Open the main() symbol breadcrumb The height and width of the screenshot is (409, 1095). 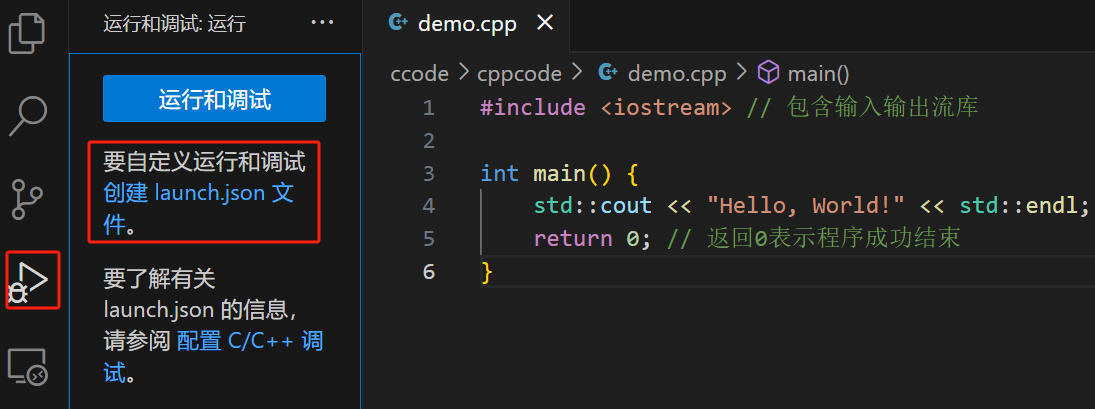click(x=817, y=72)
